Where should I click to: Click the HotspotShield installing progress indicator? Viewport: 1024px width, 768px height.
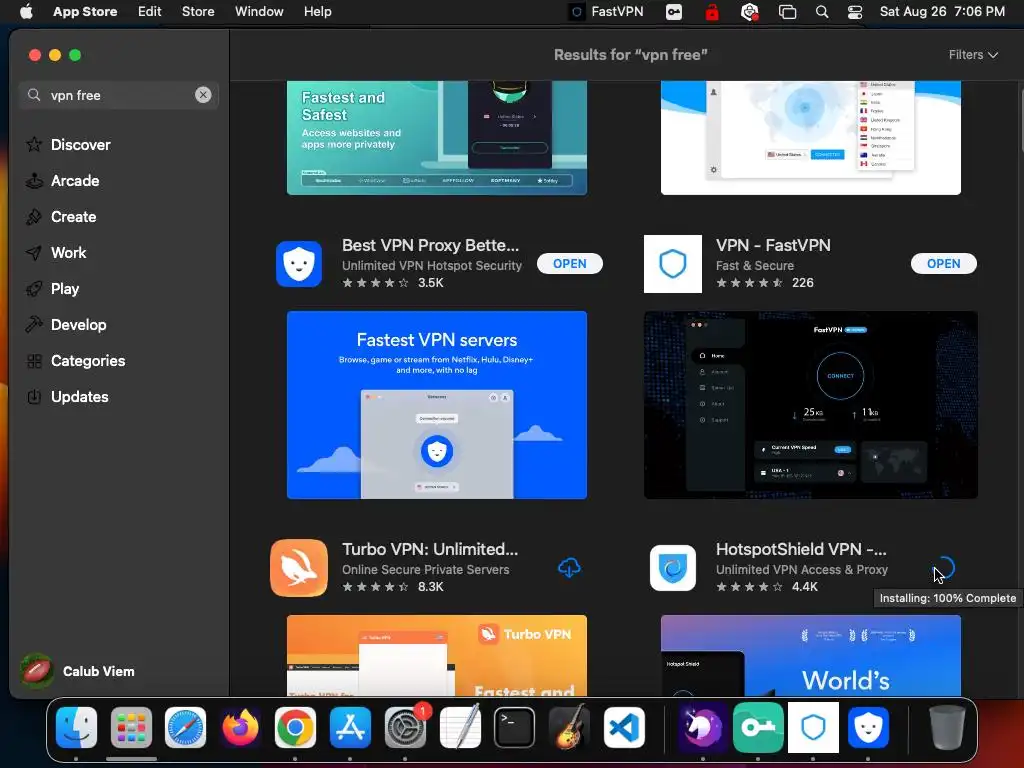pos(944,568)
